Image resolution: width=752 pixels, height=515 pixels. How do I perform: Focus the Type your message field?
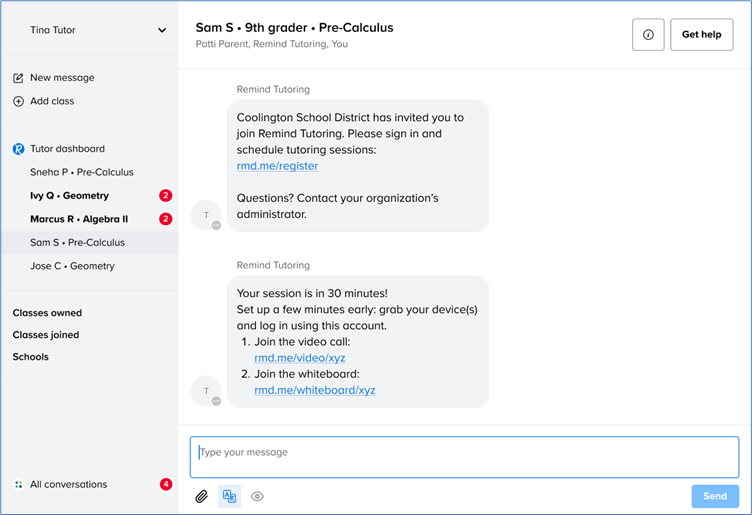(464, 457)
